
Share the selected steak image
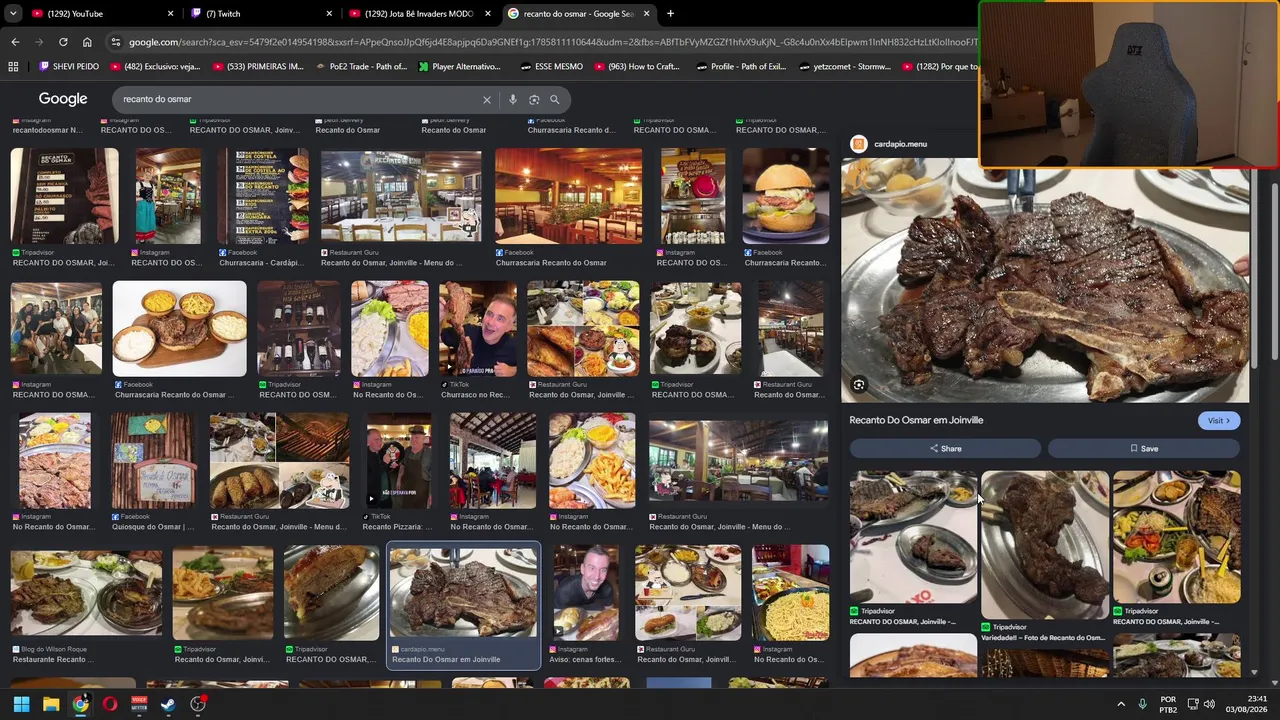tap(945, 449)
